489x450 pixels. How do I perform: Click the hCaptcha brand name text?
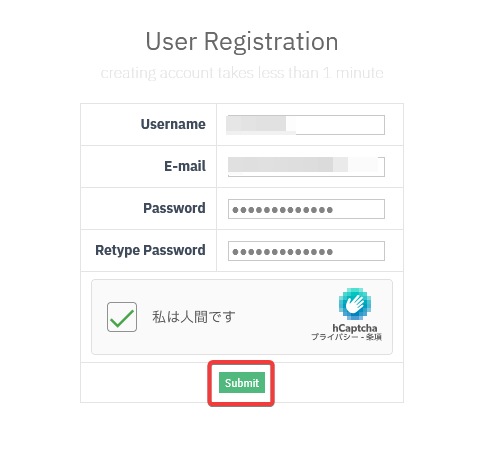(x=355, y=328)
